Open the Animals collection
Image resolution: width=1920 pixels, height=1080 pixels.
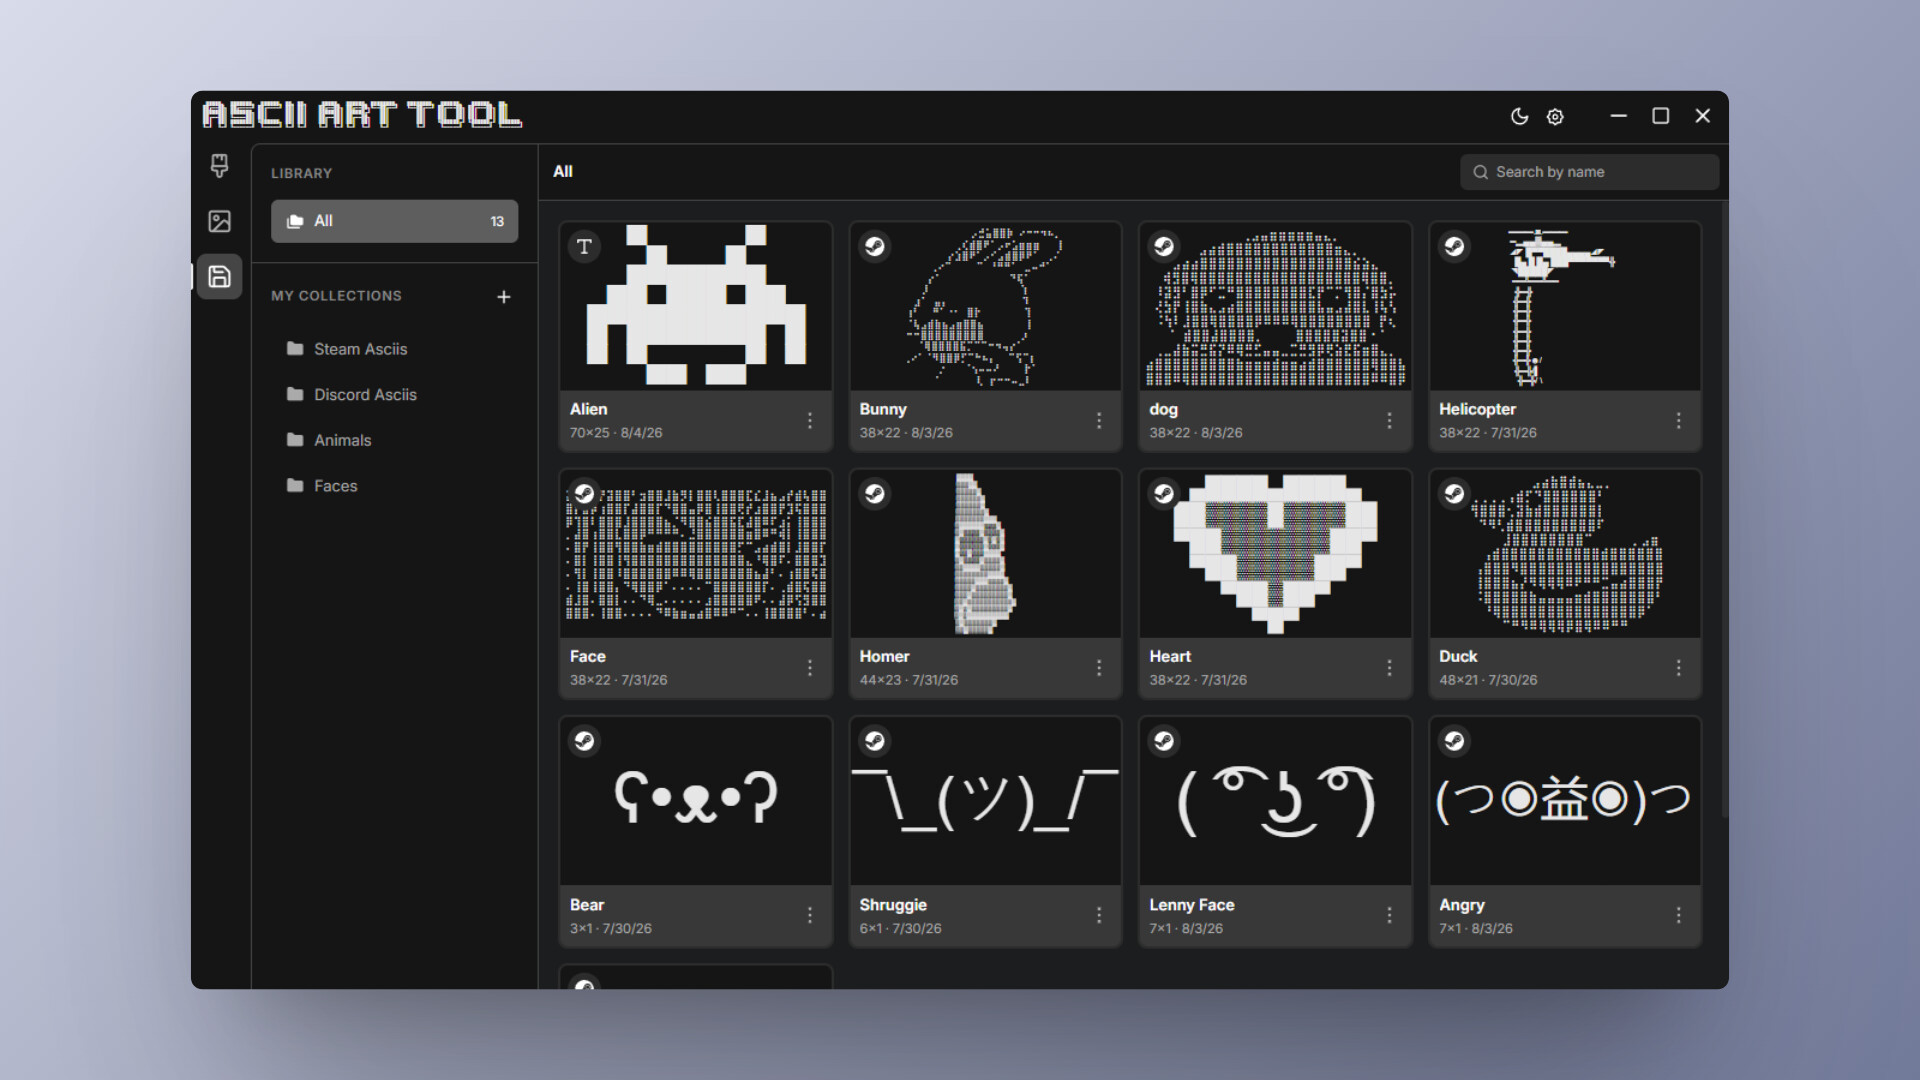click(394, 440)
